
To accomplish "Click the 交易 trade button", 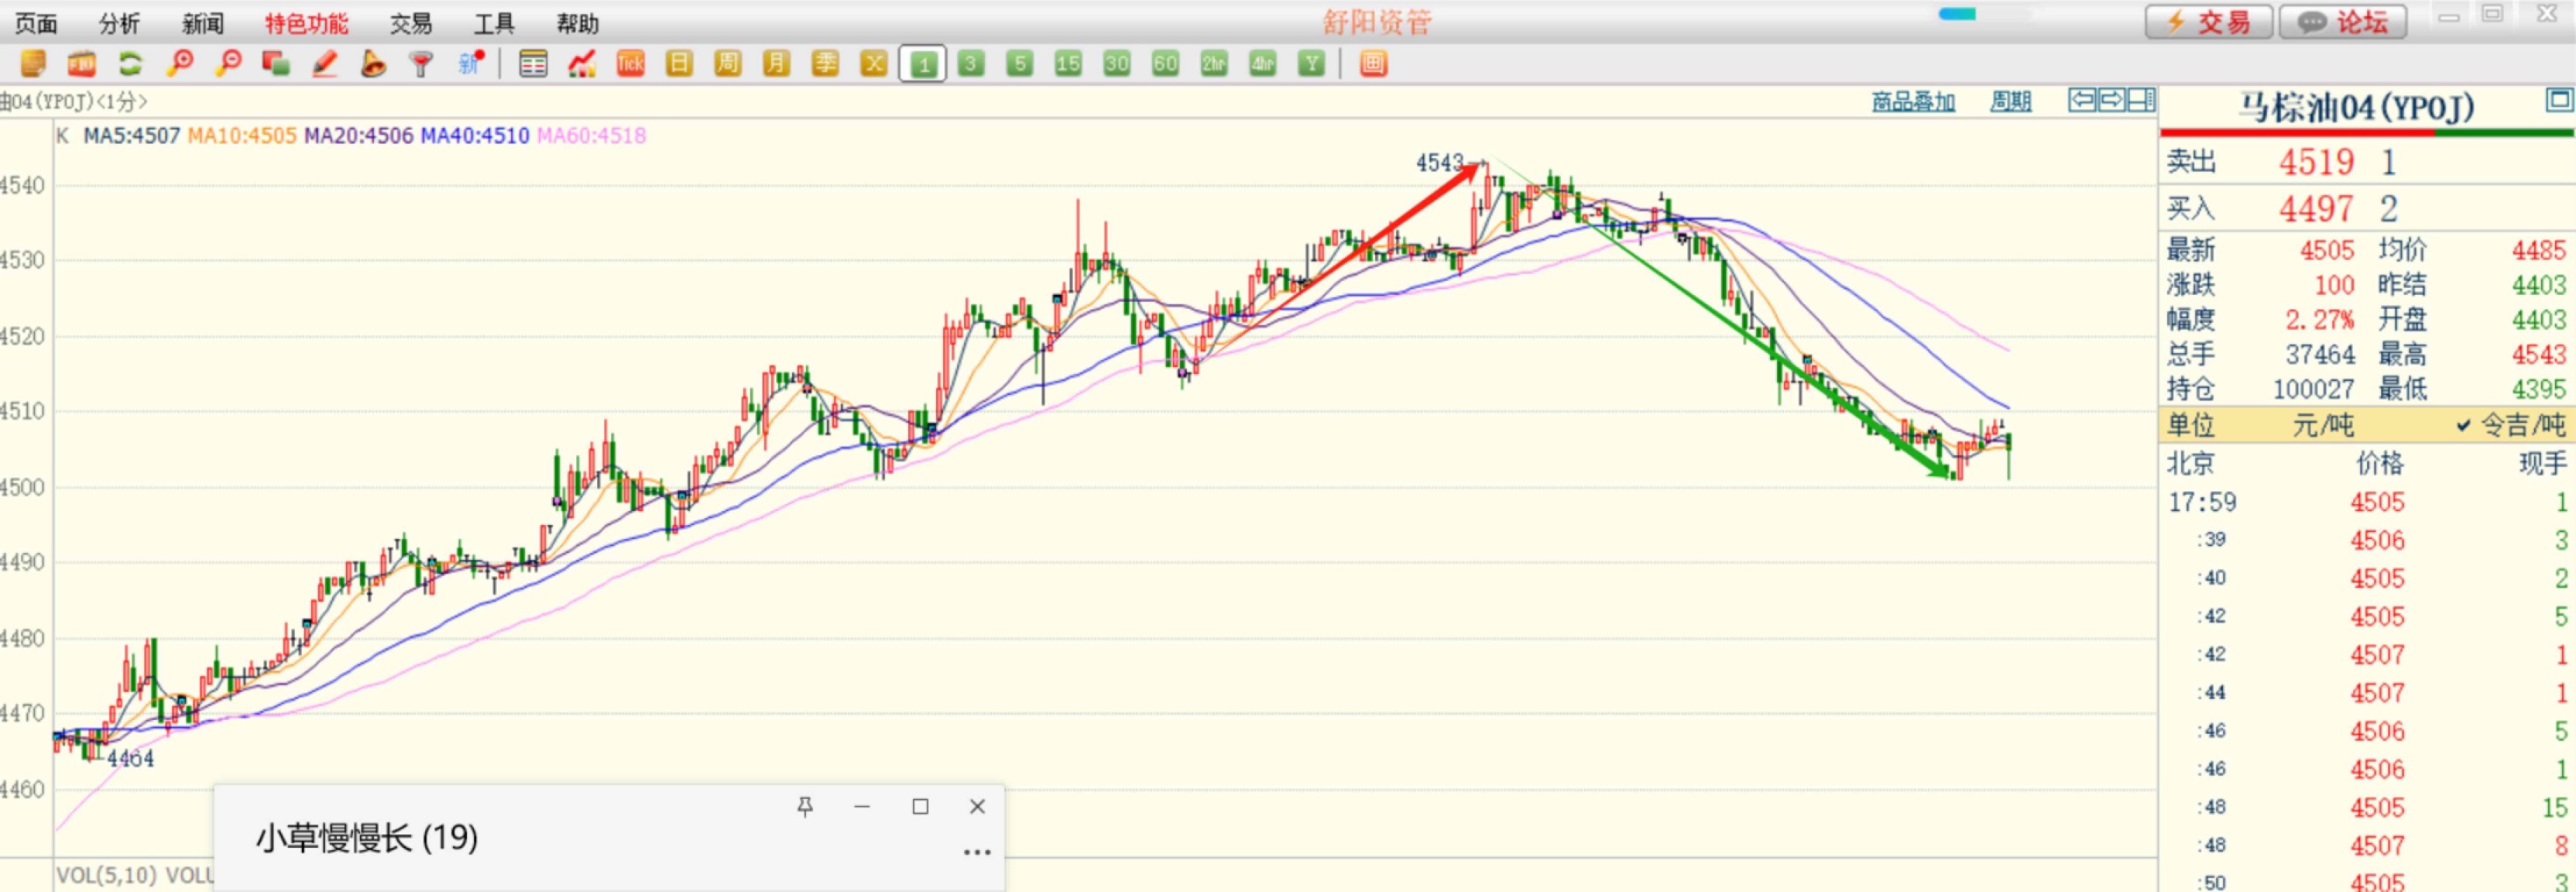I will 2208,22.
